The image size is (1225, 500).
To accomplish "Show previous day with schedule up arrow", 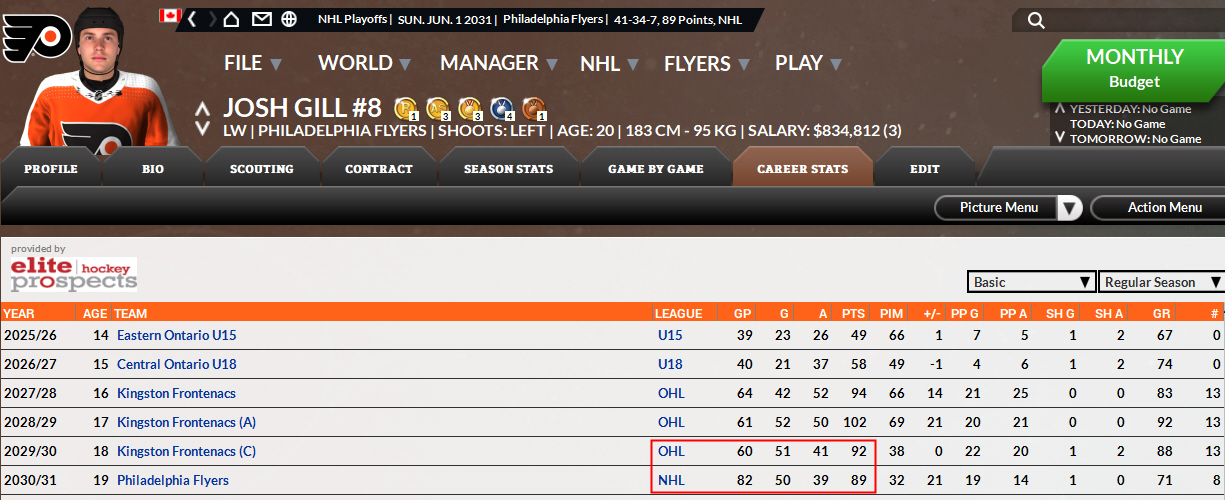I will [x=1060, y=108].
